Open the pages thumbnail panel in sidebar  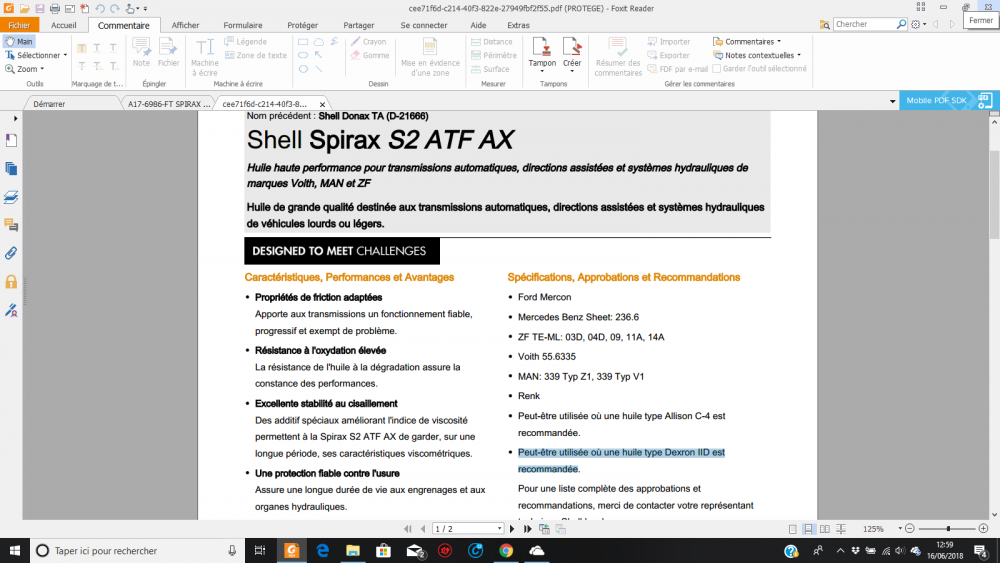tap(11, 169)
